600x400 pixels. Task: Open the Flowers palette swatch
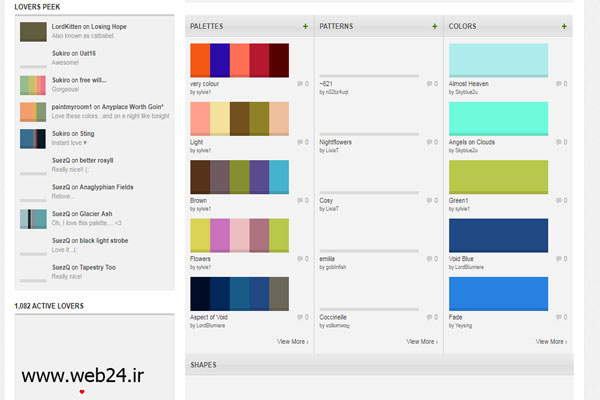click(x=240, y=235)
